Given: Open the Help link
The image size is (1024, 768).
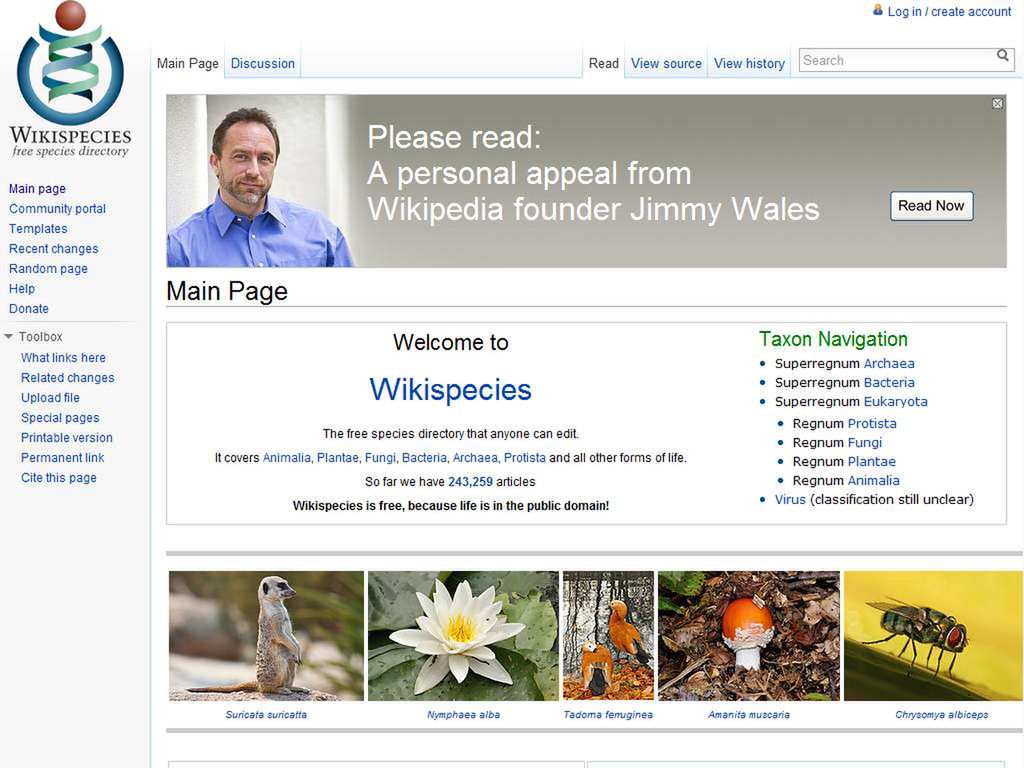Looking at the screenshot, I should coord(22,289).
